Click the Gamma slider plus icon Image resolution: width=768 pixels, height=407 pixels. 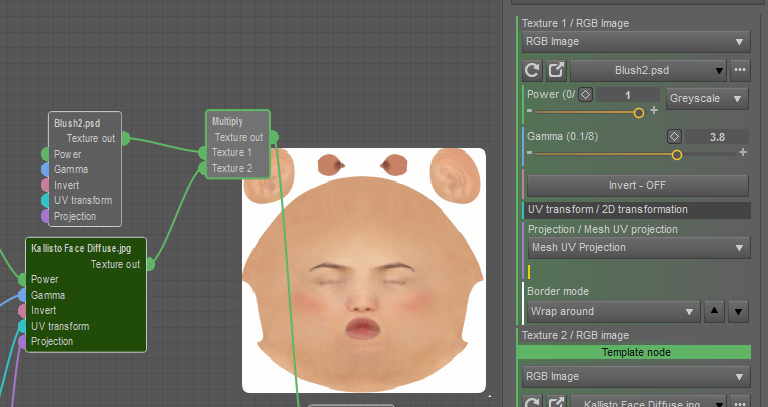[x=743, y=152]
